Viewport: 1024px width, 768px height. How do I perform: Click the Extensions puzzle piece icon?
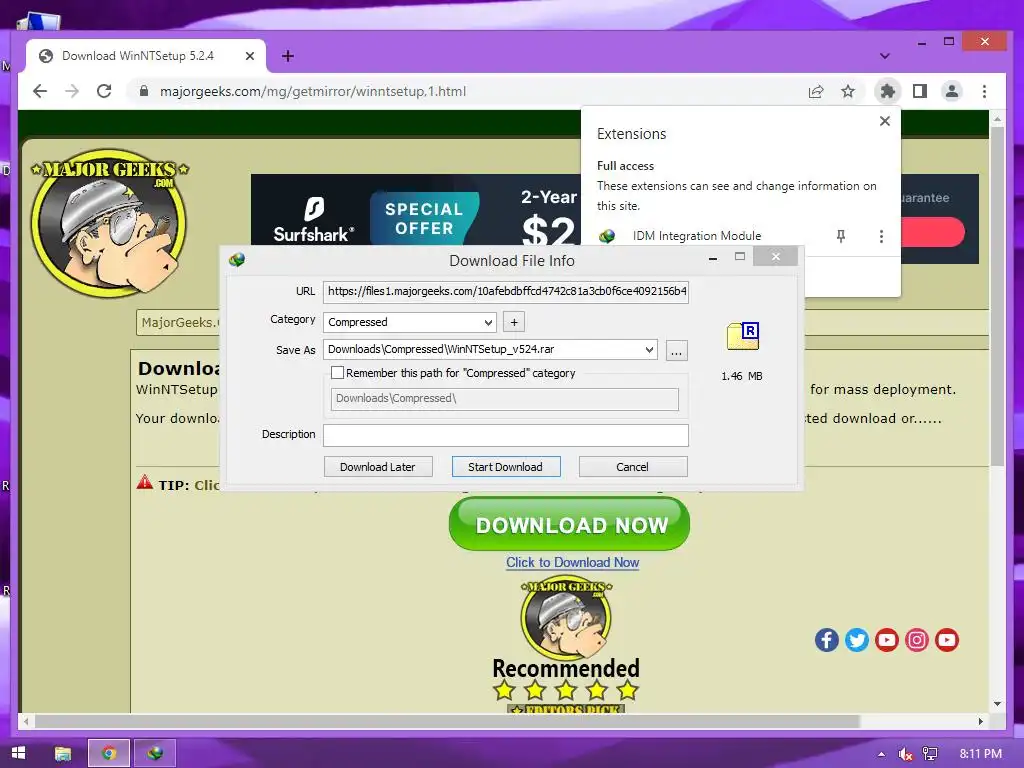tap(888, 91)
